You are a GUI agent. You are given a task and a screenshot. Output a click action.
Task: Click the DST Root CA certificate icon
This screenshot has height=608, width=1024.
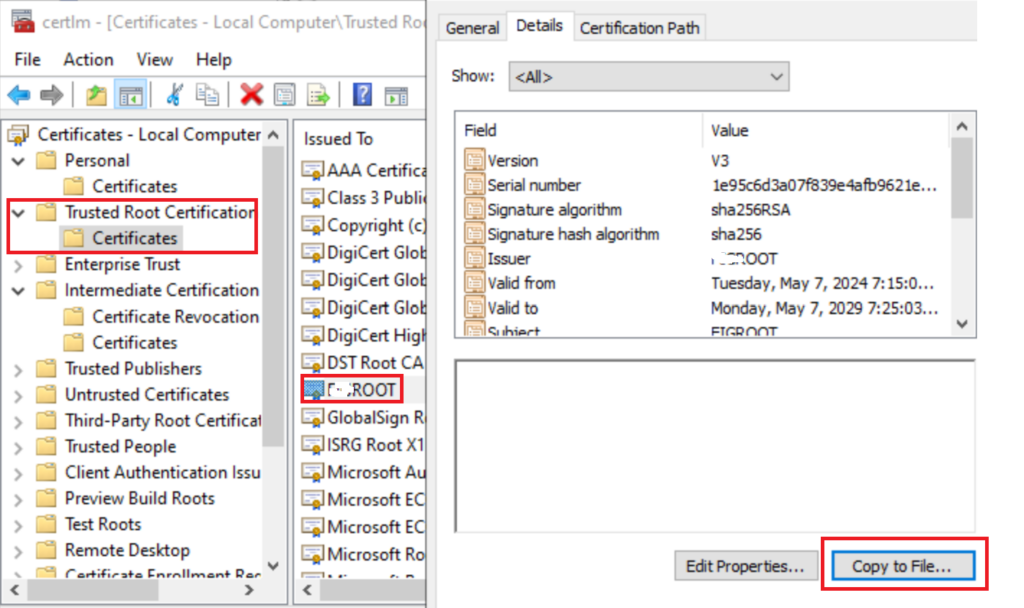click(x=313, y=362)
